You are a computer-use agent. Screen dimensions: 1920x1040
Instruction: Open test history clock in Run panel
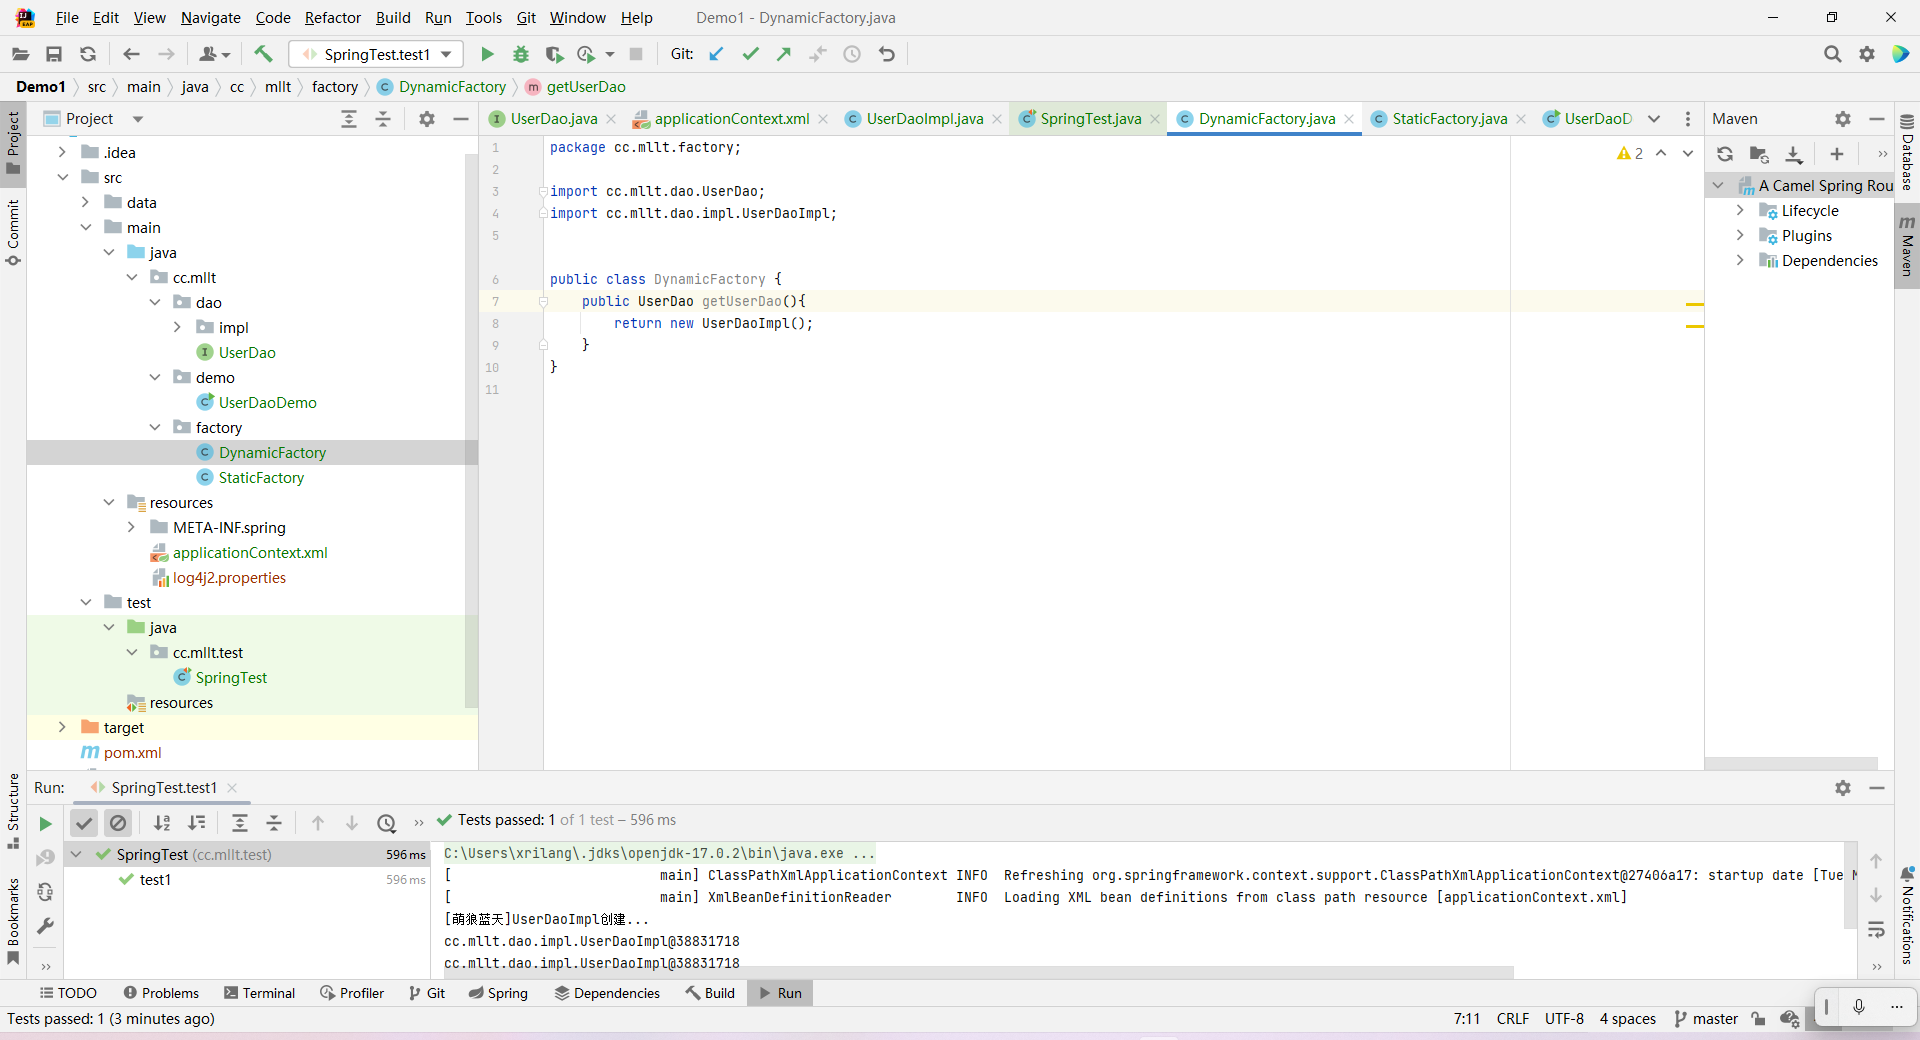pos(387,823)
